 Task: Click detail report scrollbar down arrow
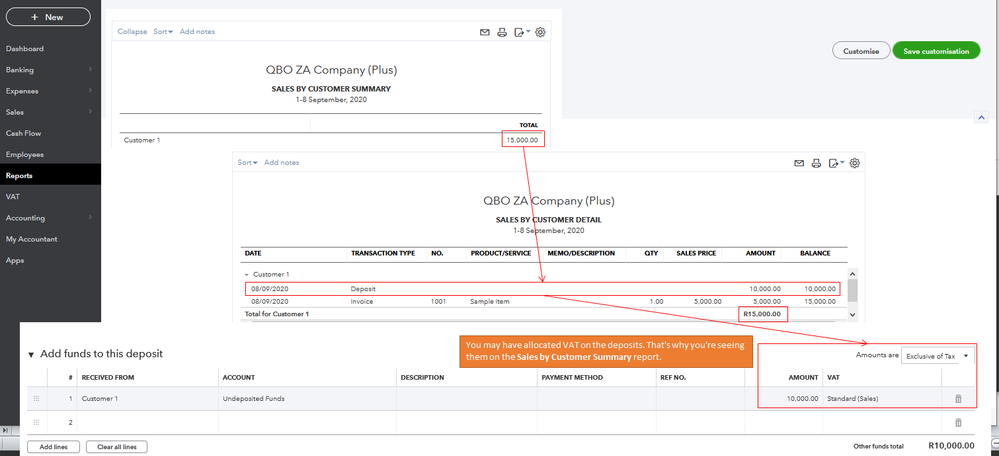853,315
